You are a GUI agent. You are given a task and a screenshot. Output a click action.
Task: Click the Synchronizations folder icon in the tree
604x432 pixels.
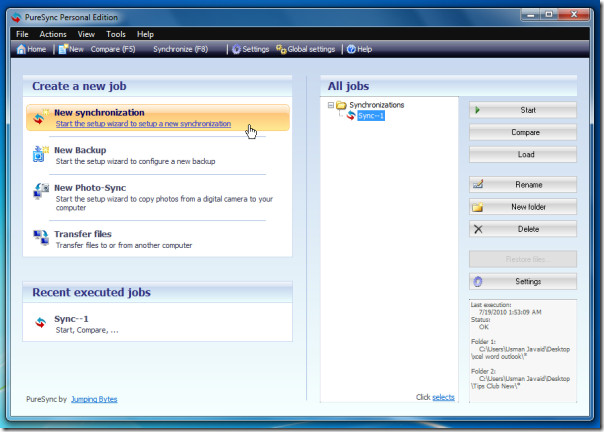[341, 105]
